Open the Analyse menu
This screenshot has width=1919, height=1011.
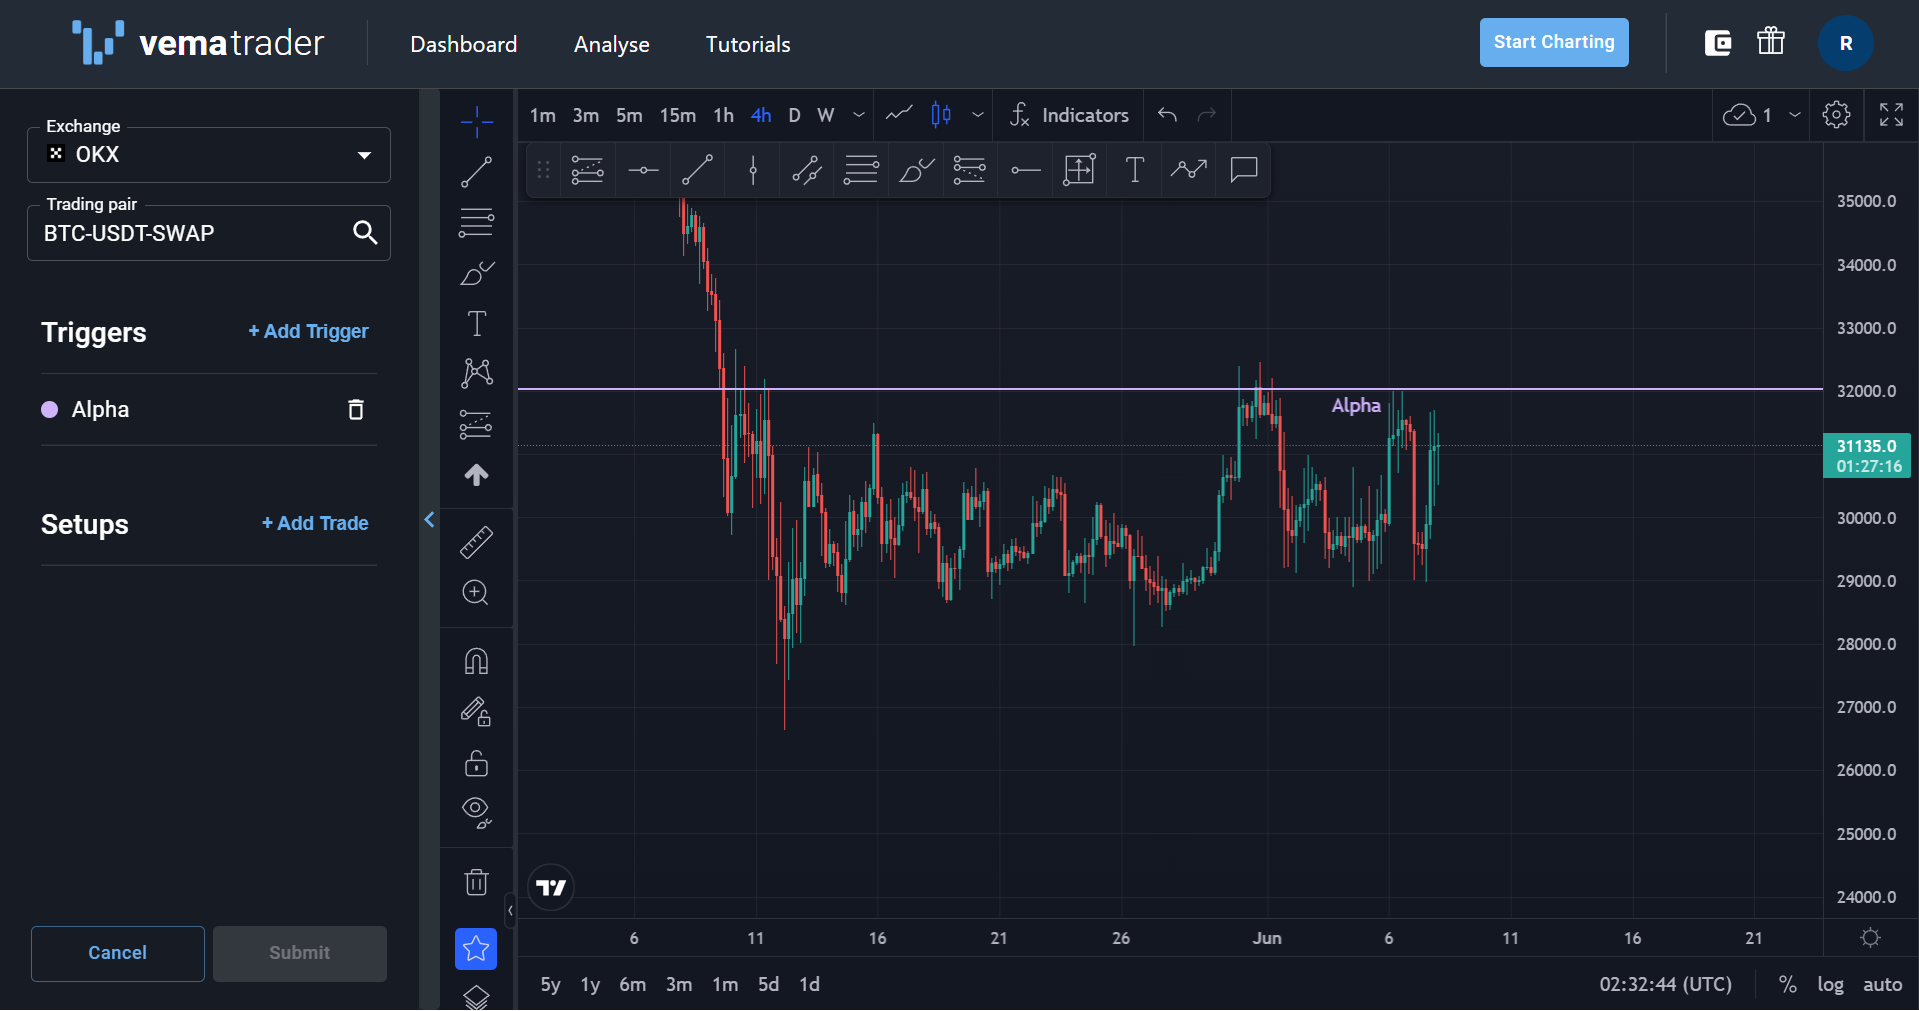(612, 44)
